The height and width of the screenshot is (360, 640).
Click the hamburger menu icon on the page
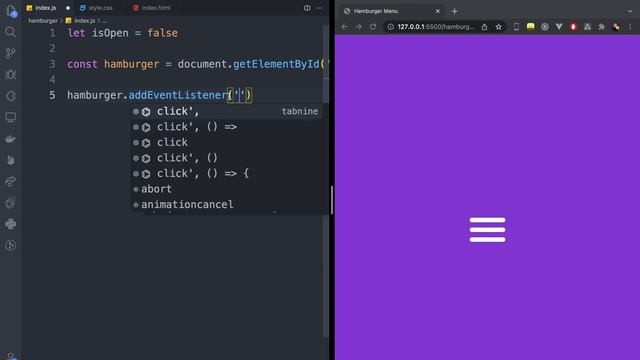click(x=487, y=229)
